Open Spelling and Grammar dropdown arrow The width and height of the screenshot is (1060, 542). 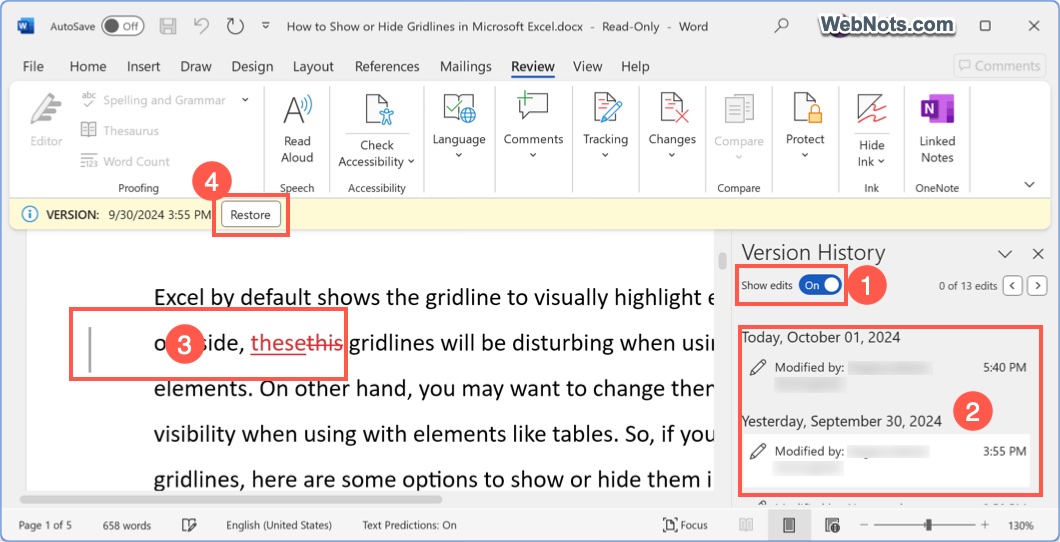[x=245, y=100]
